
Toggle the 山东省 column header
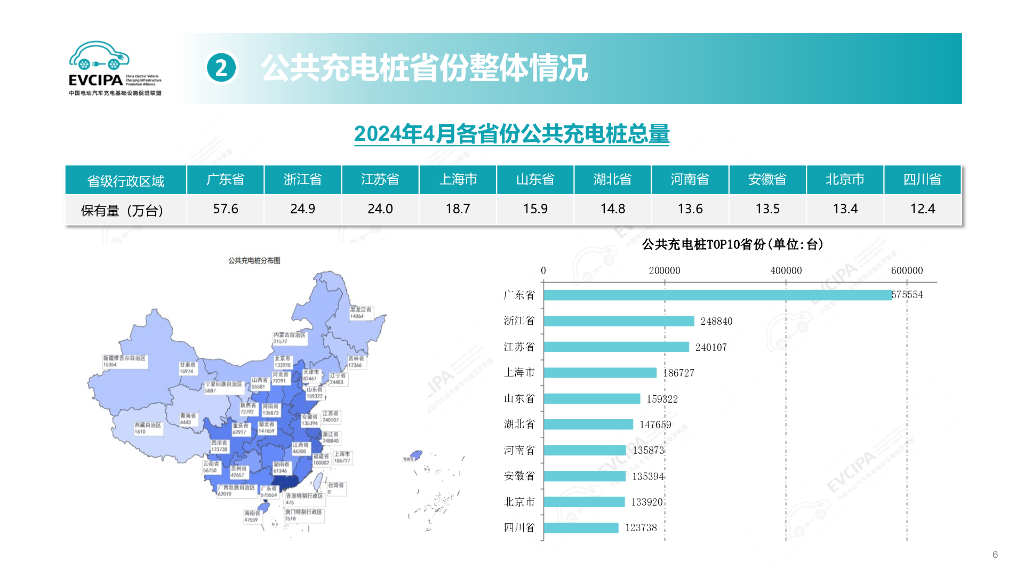(536, 180)
